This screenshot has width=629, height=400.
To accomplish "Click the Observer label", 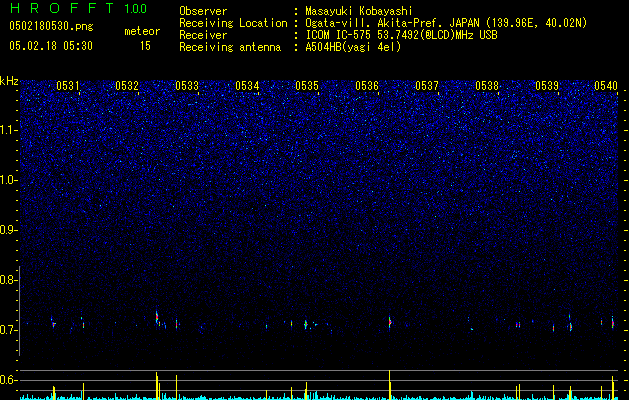I will coord(203,11).
